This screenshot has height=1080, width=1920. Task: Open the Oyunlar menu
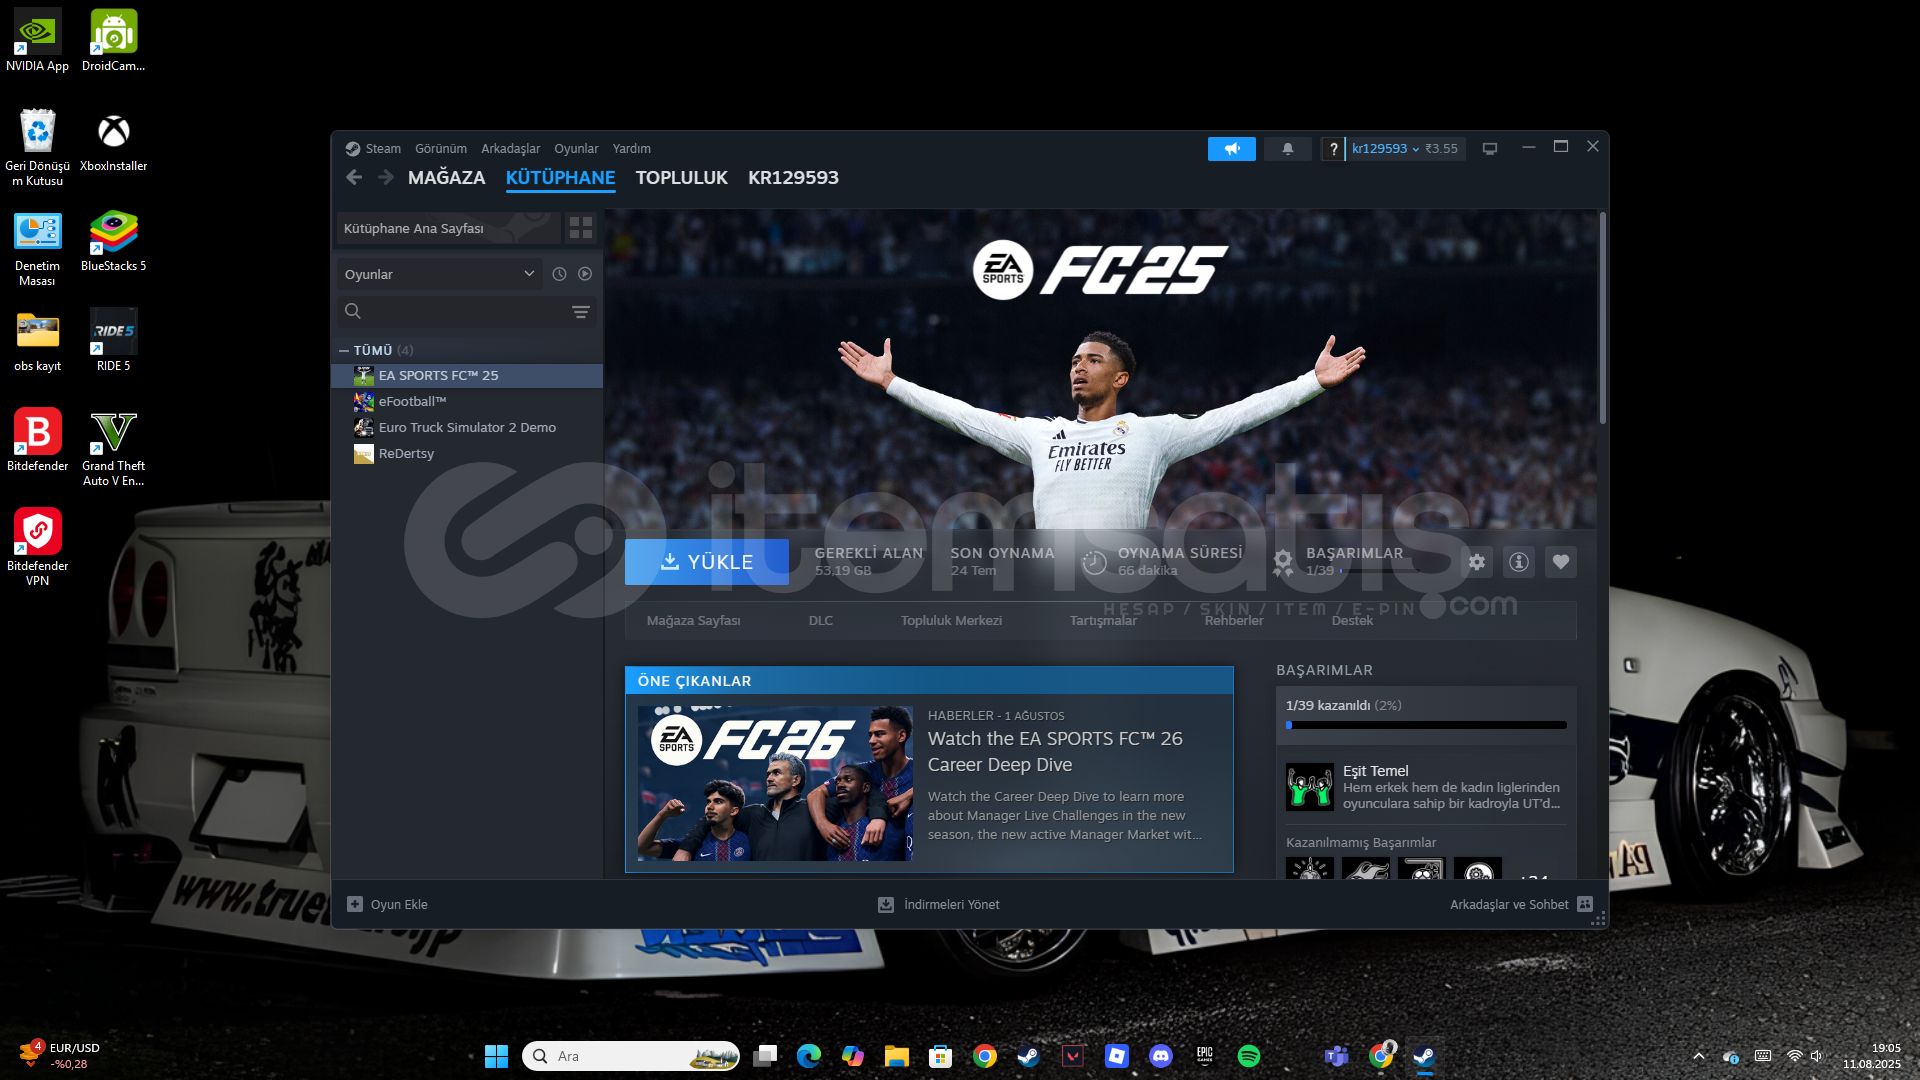tap(576, 149)
